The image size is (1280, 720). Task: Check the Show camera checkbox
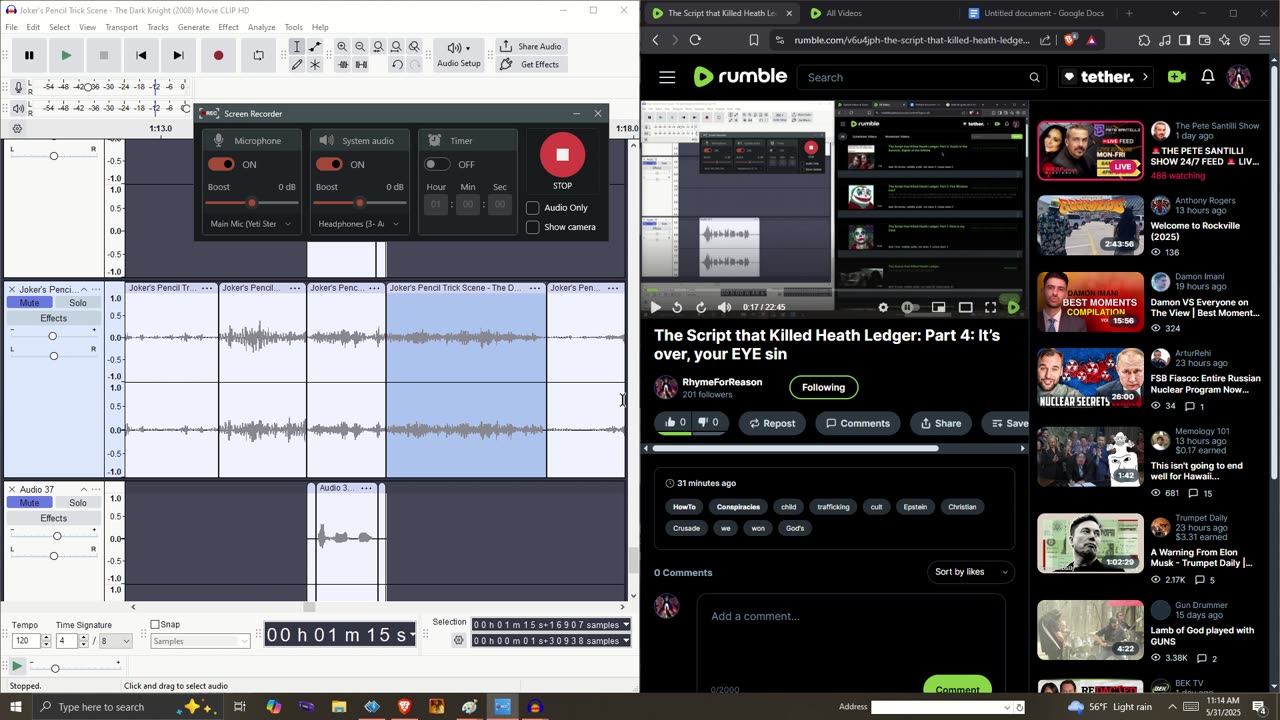533,227
